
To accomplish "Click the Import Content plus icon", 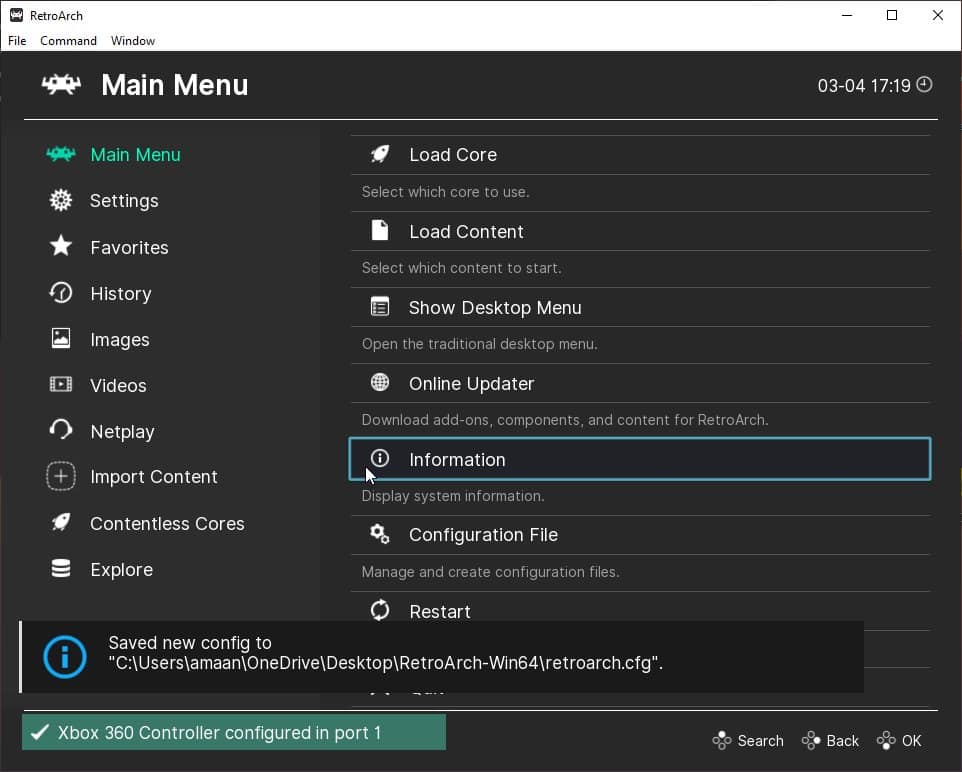I will 61,477.
